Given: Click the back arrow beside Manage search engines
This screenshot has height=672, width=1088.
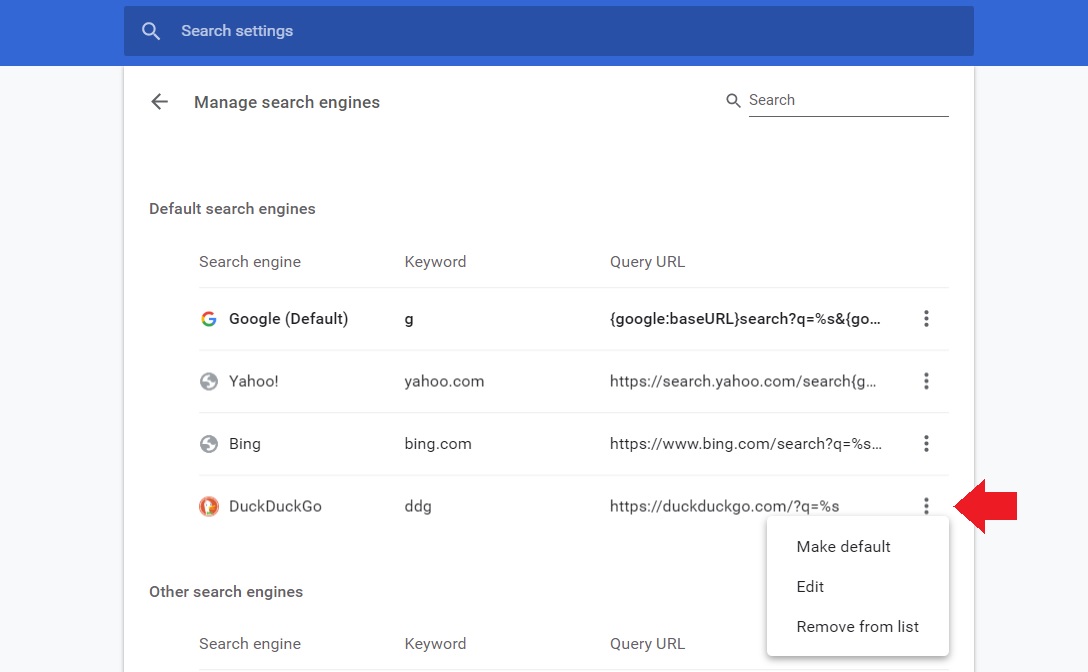Looking at the screenshot, I should (159, 102).
